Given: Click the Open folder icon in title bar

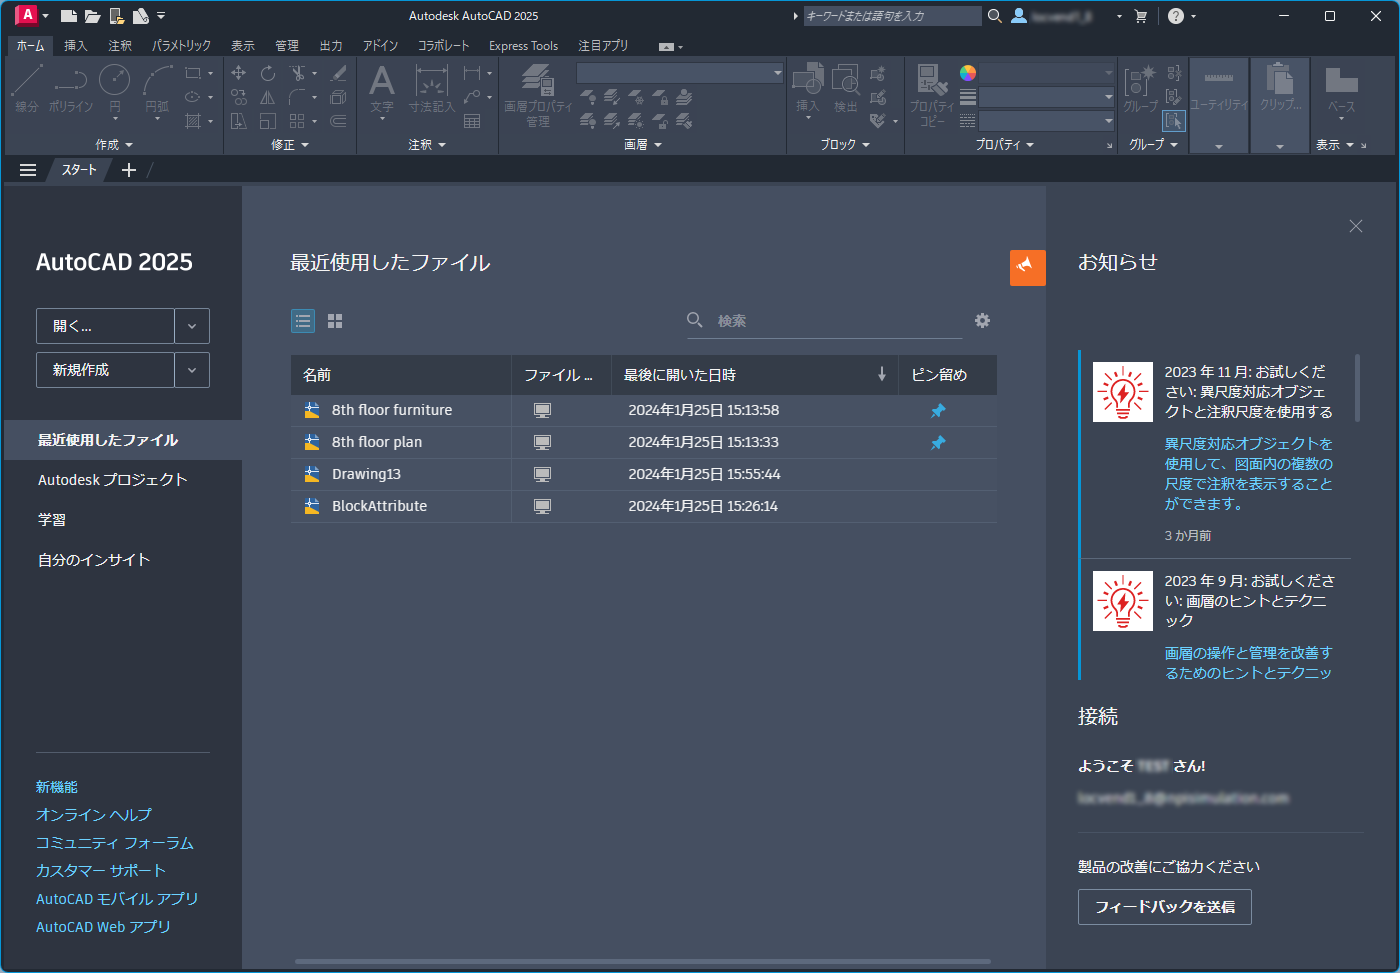Looking at the screenshot, I should tap(92, 16).
